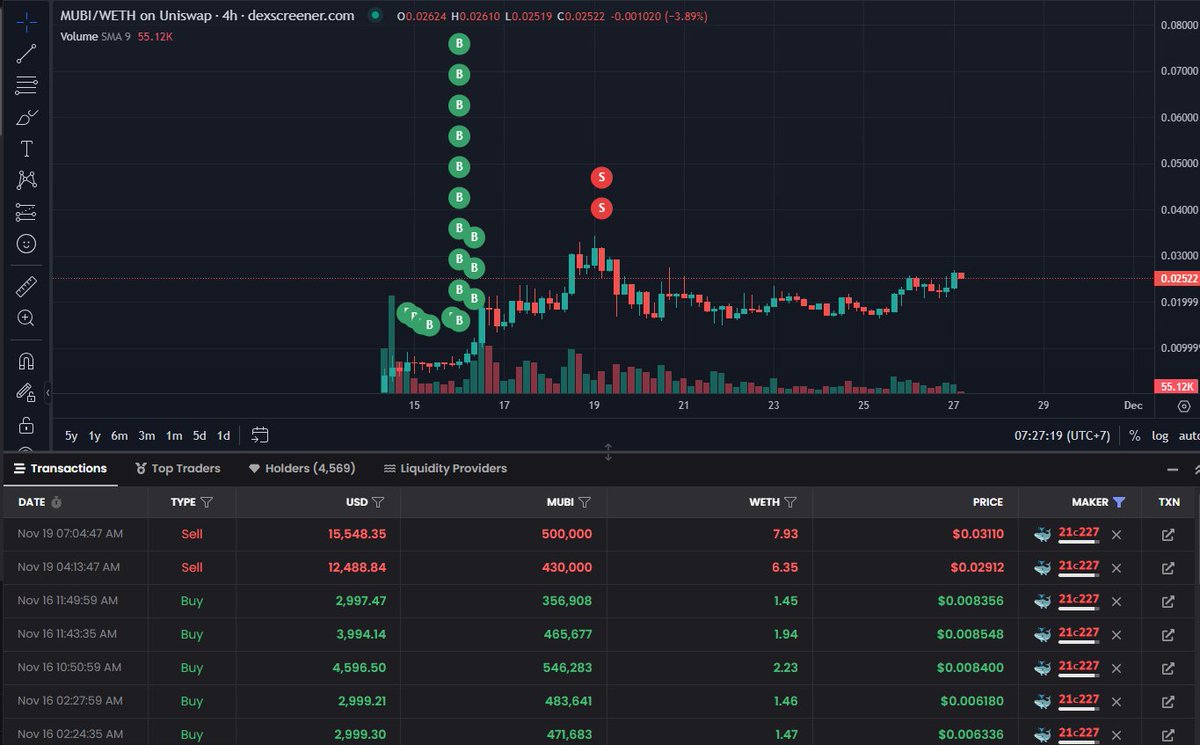Open the chart patterns tool
This screenshot has width=1200, height=745.
pyautogui.click(x=26, y=180)
